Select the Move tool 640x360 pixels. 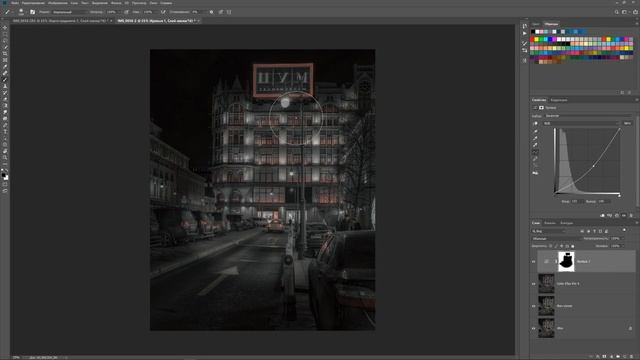(5, 27)
